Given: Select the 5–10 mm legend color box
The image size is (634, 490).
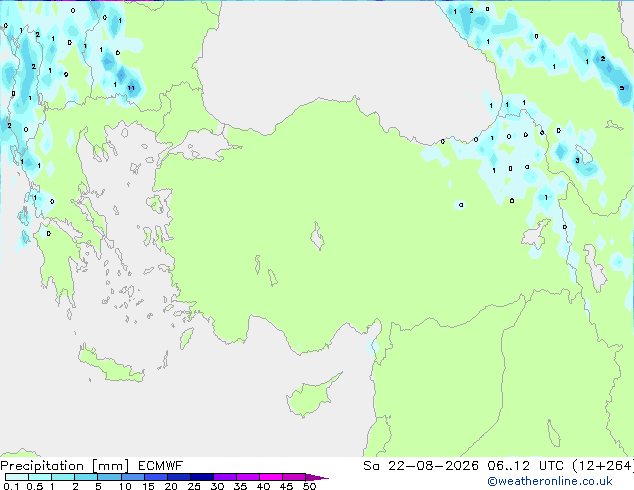Looking at the screenshot, I should (109, 477).
